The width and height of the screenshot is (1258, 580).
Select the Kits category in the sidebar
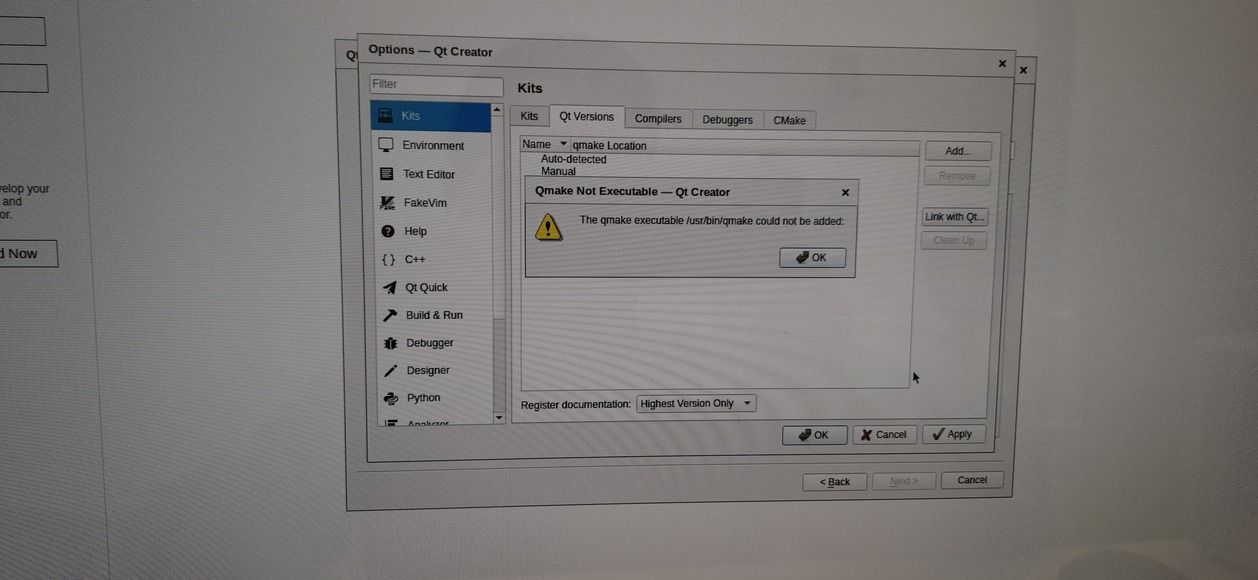pyautogui.click(x=431, y=116)
